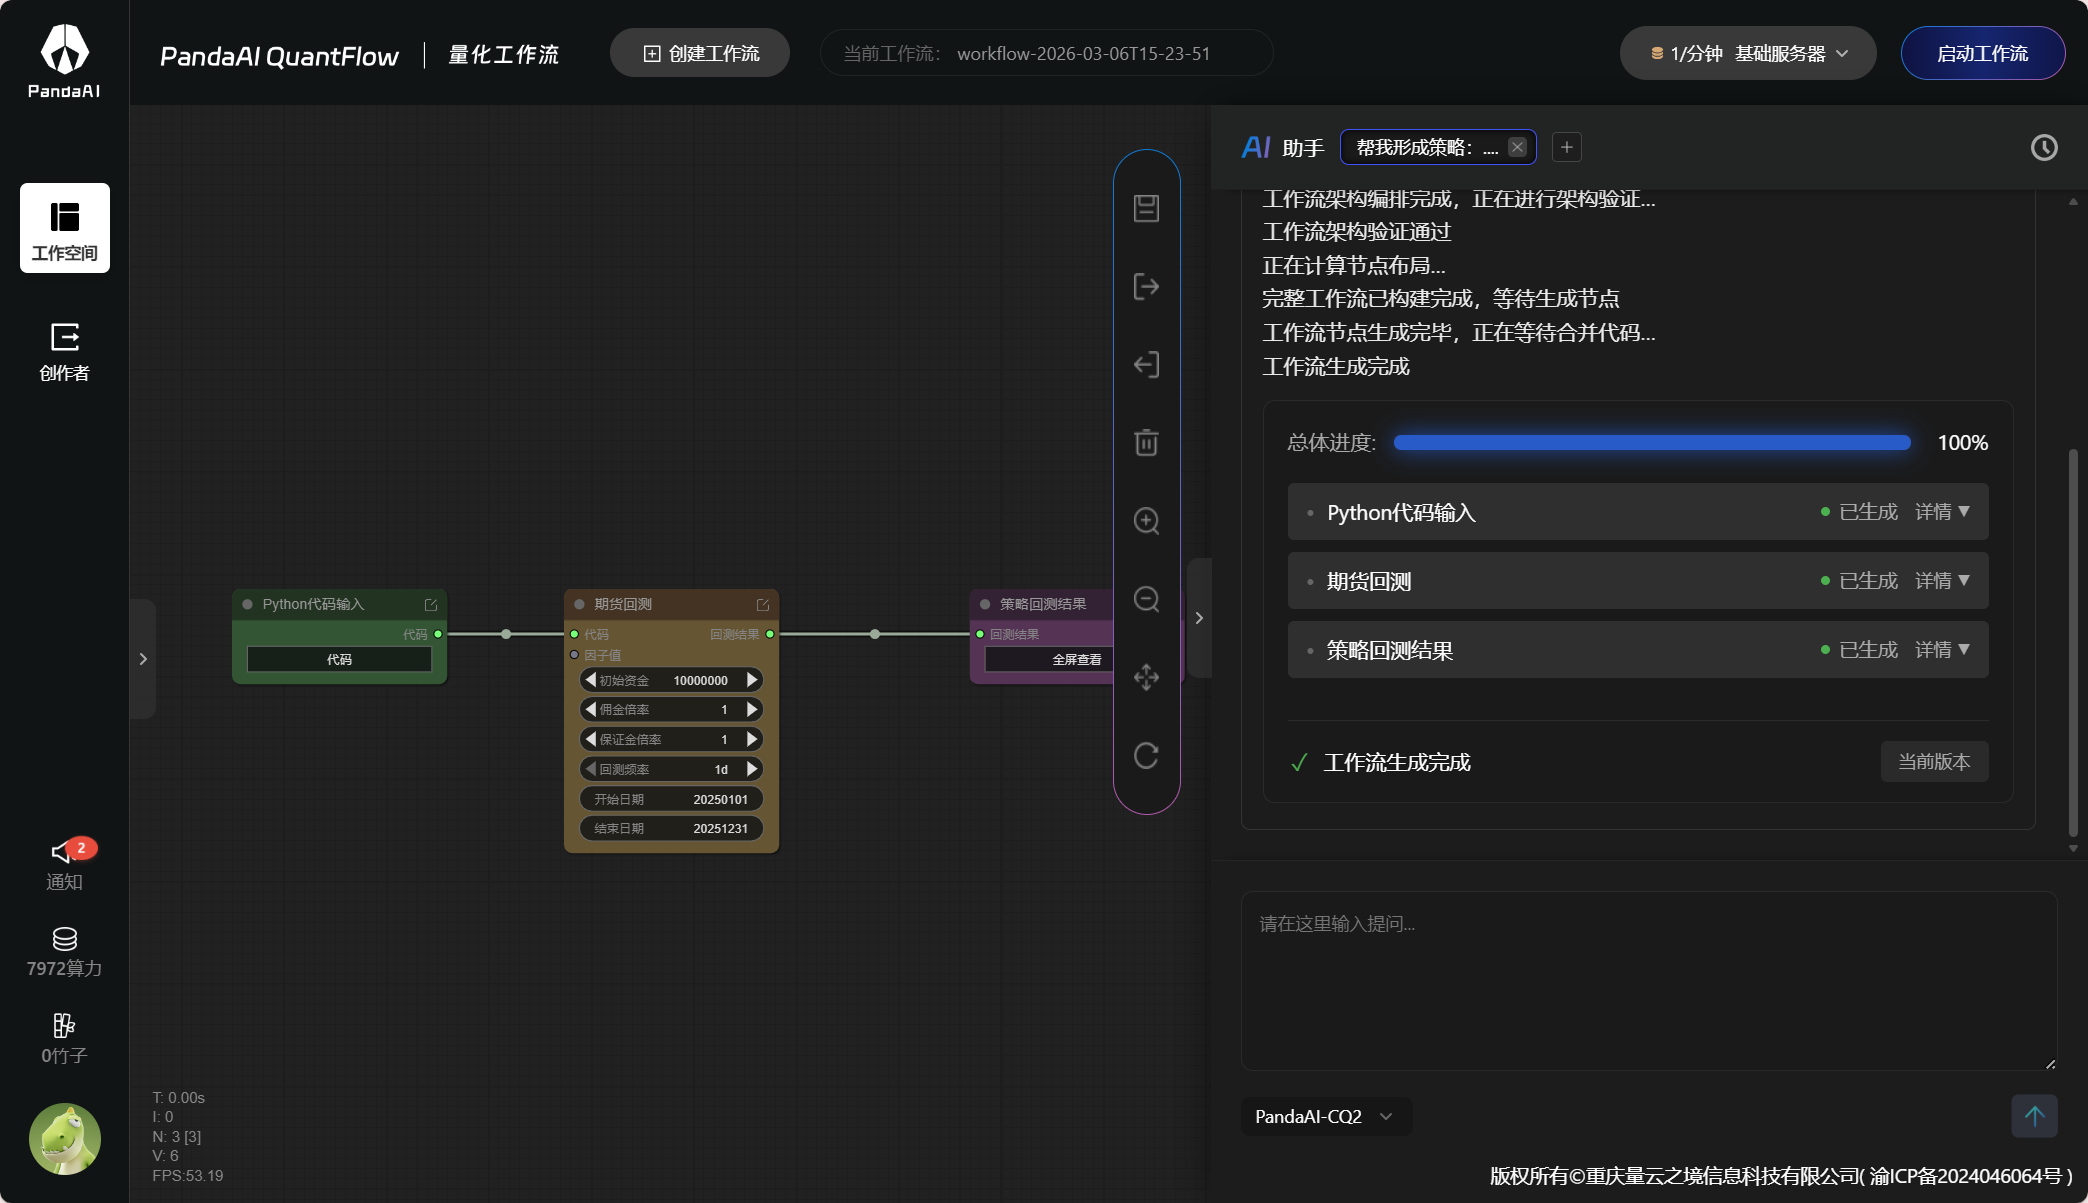Increase the 初始资金 value with right arrow
Screen dimensions: 2088x1203
coord(752,680)
